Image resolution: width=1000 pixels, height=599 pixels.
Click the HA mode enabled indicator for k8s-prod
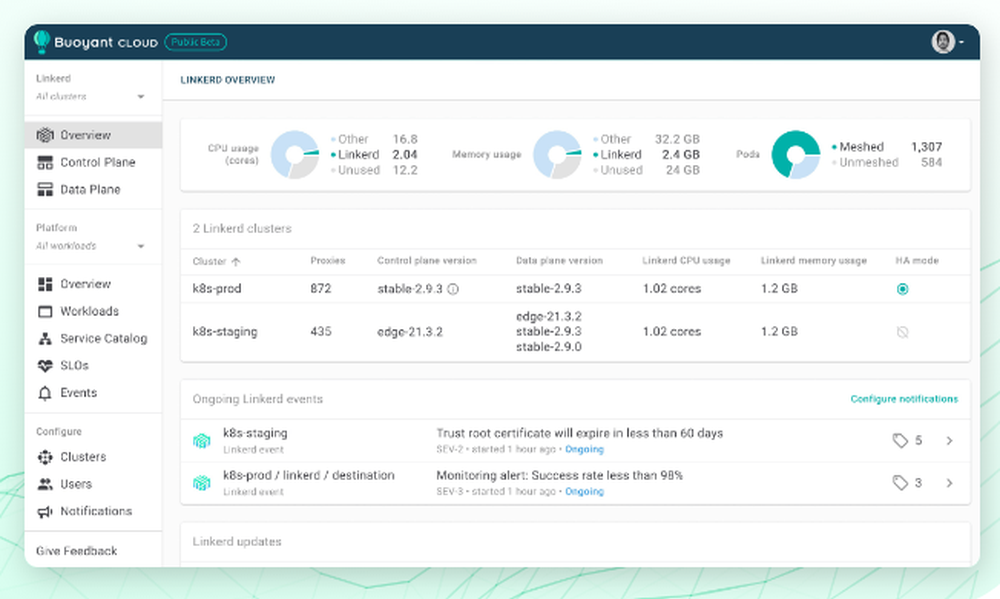coord(902,288)
